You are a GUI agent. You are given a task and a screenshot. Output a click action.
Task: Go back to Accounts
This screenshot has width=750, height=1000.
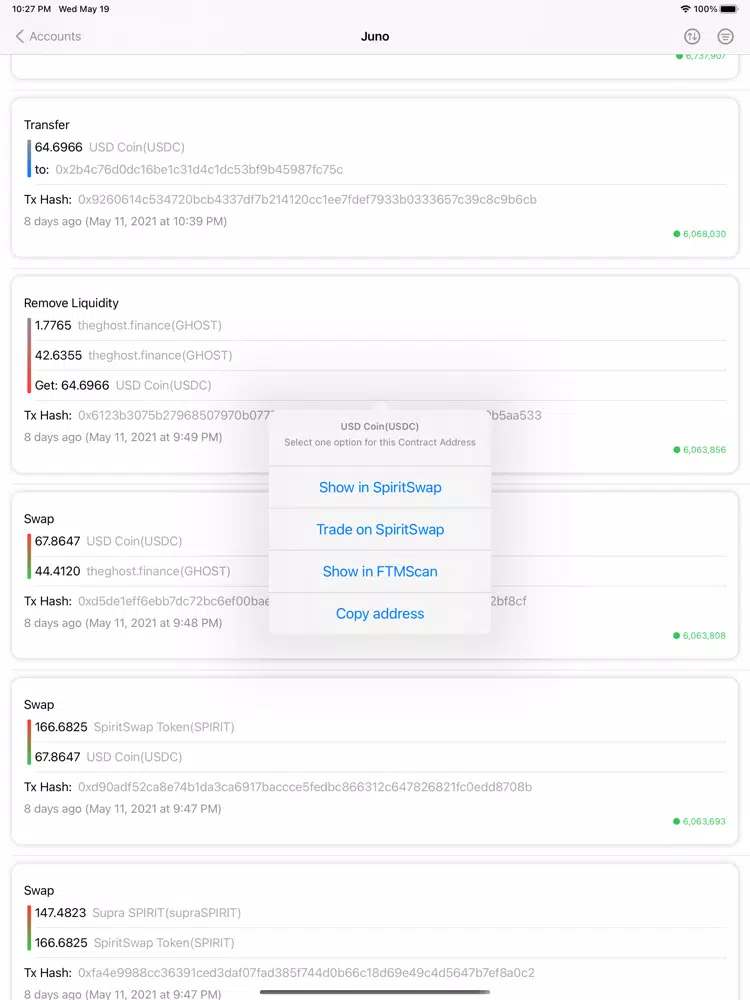(48, 36)
